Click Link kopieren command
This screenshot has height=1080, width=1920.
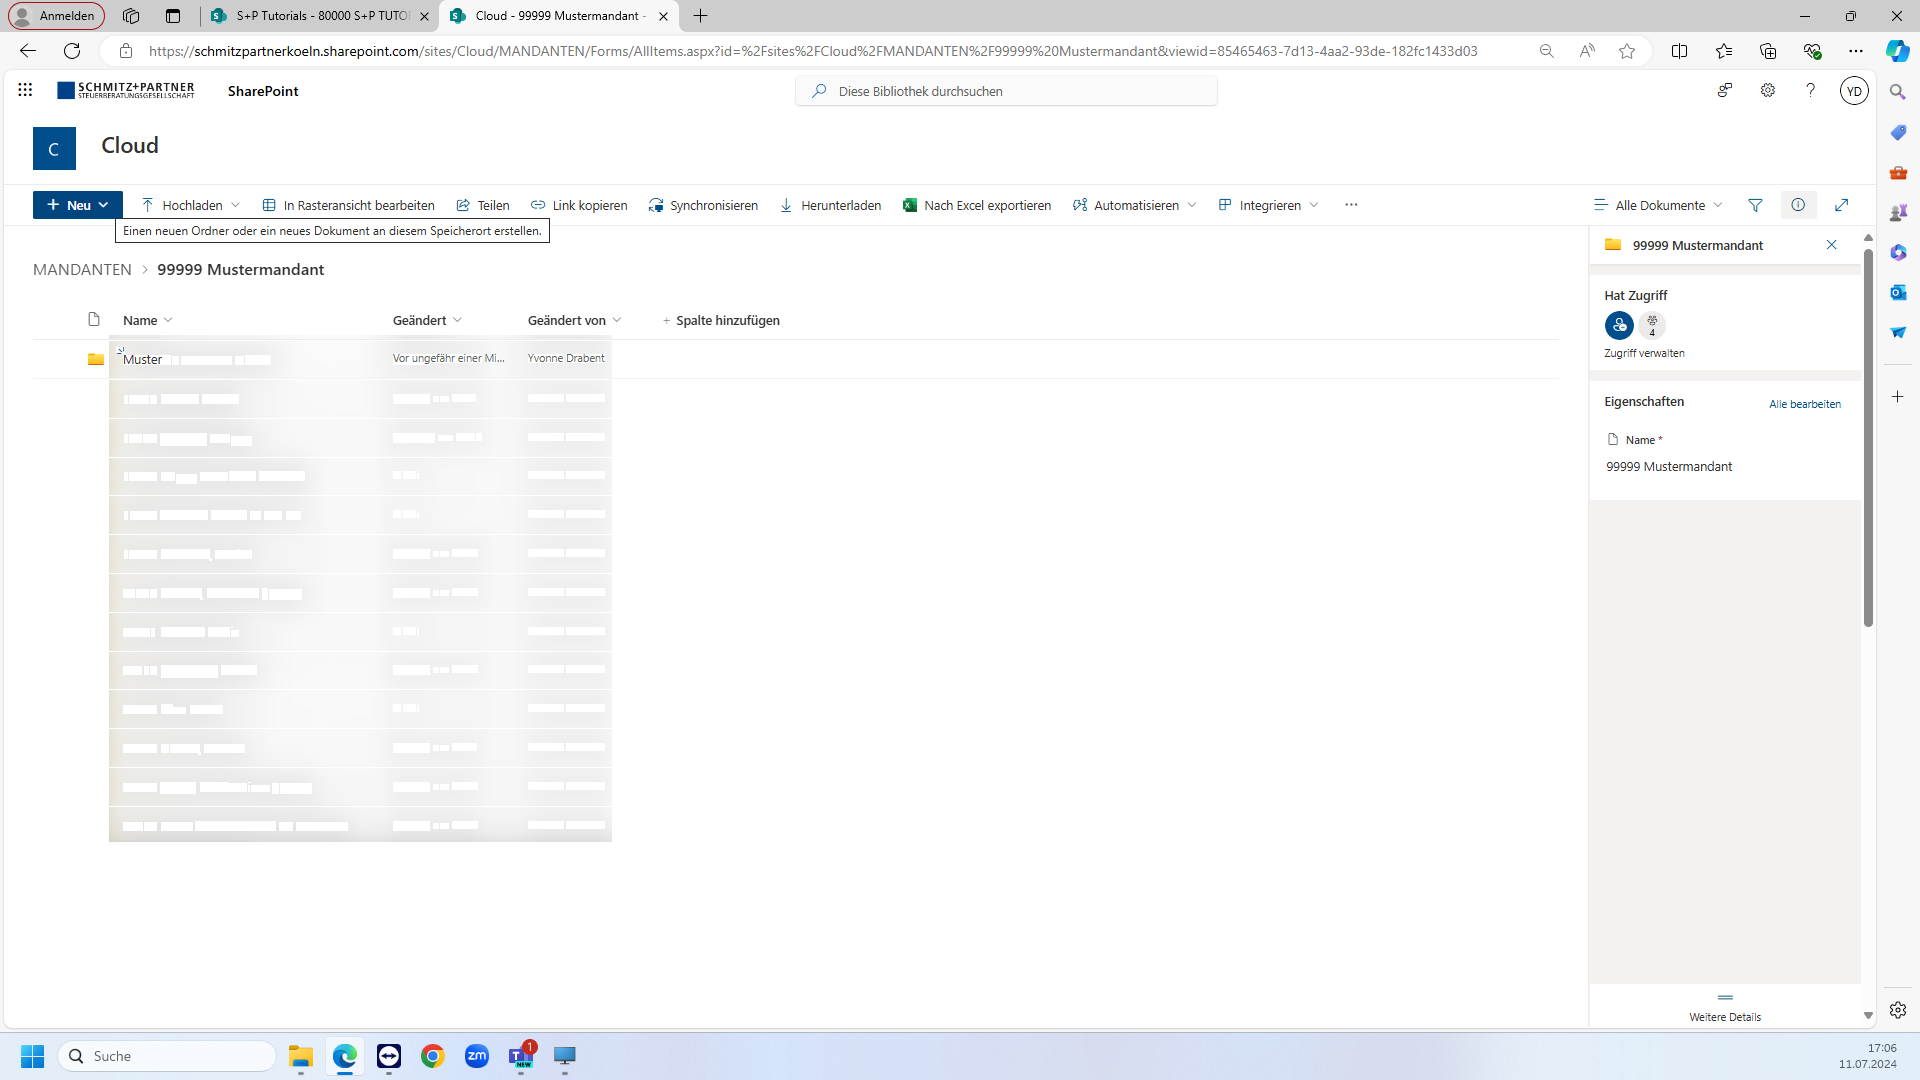click(579, 205)
